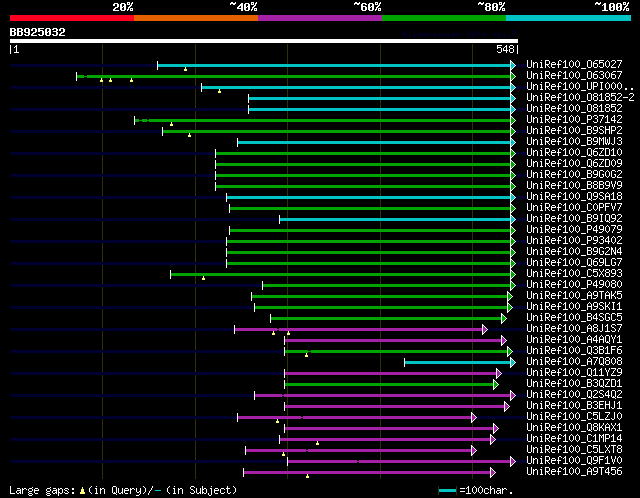This screenshot has width=640, height=498.
Task: Click the 548 query end position label
Action: 505,49
